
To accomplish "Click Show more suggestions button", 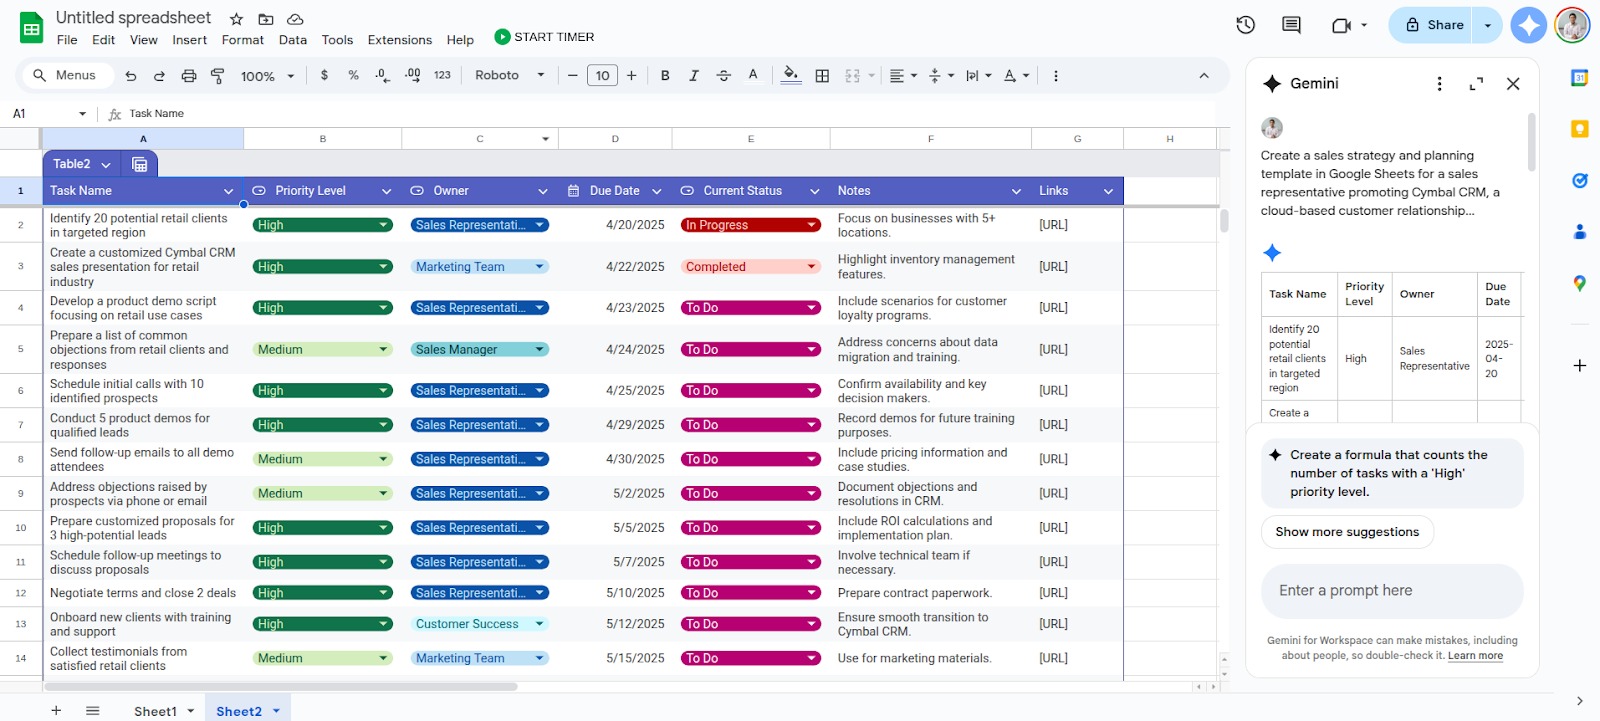I will coord(1347,532).
